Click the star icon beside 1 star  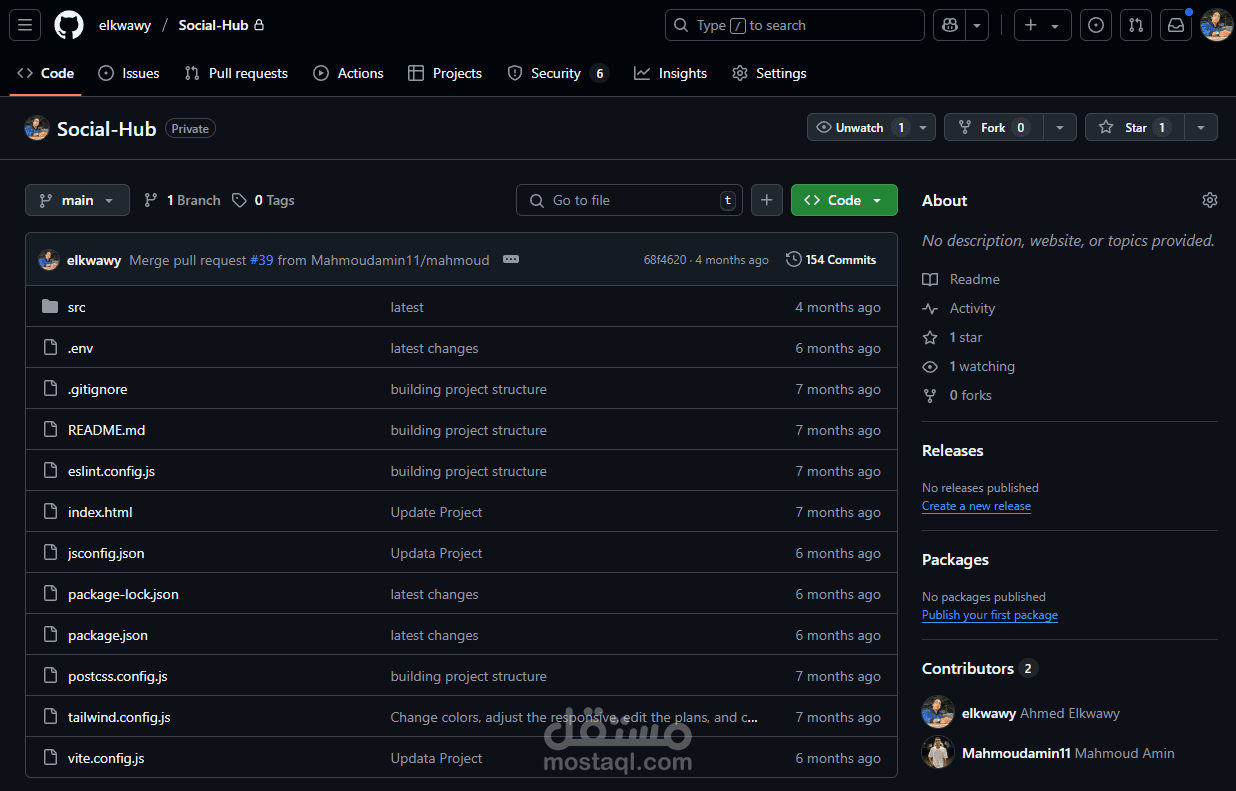[930, 337]
